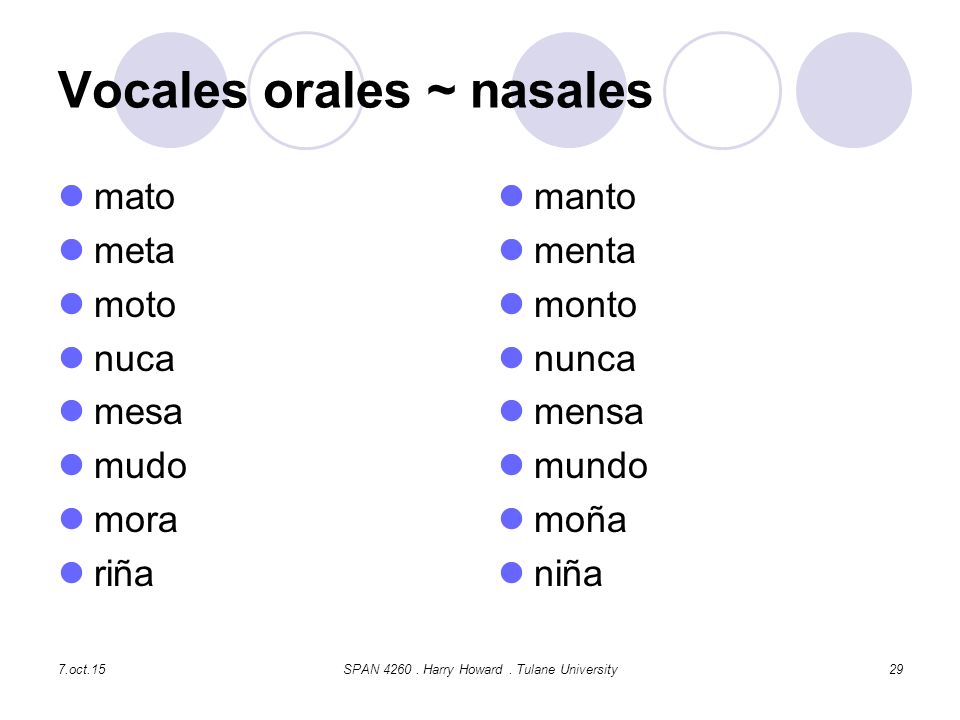Click the word 'moña'
960x720 pixels.
point(580,520)
